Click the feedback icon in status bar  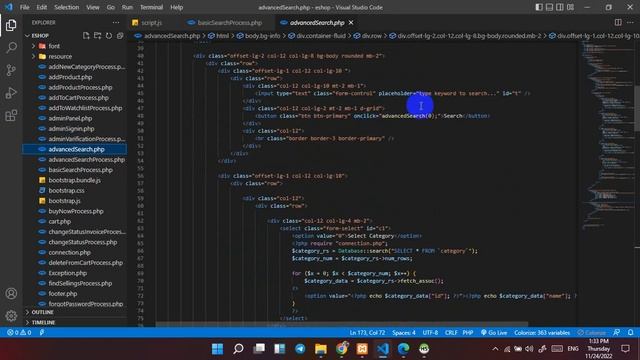point(616,333)
